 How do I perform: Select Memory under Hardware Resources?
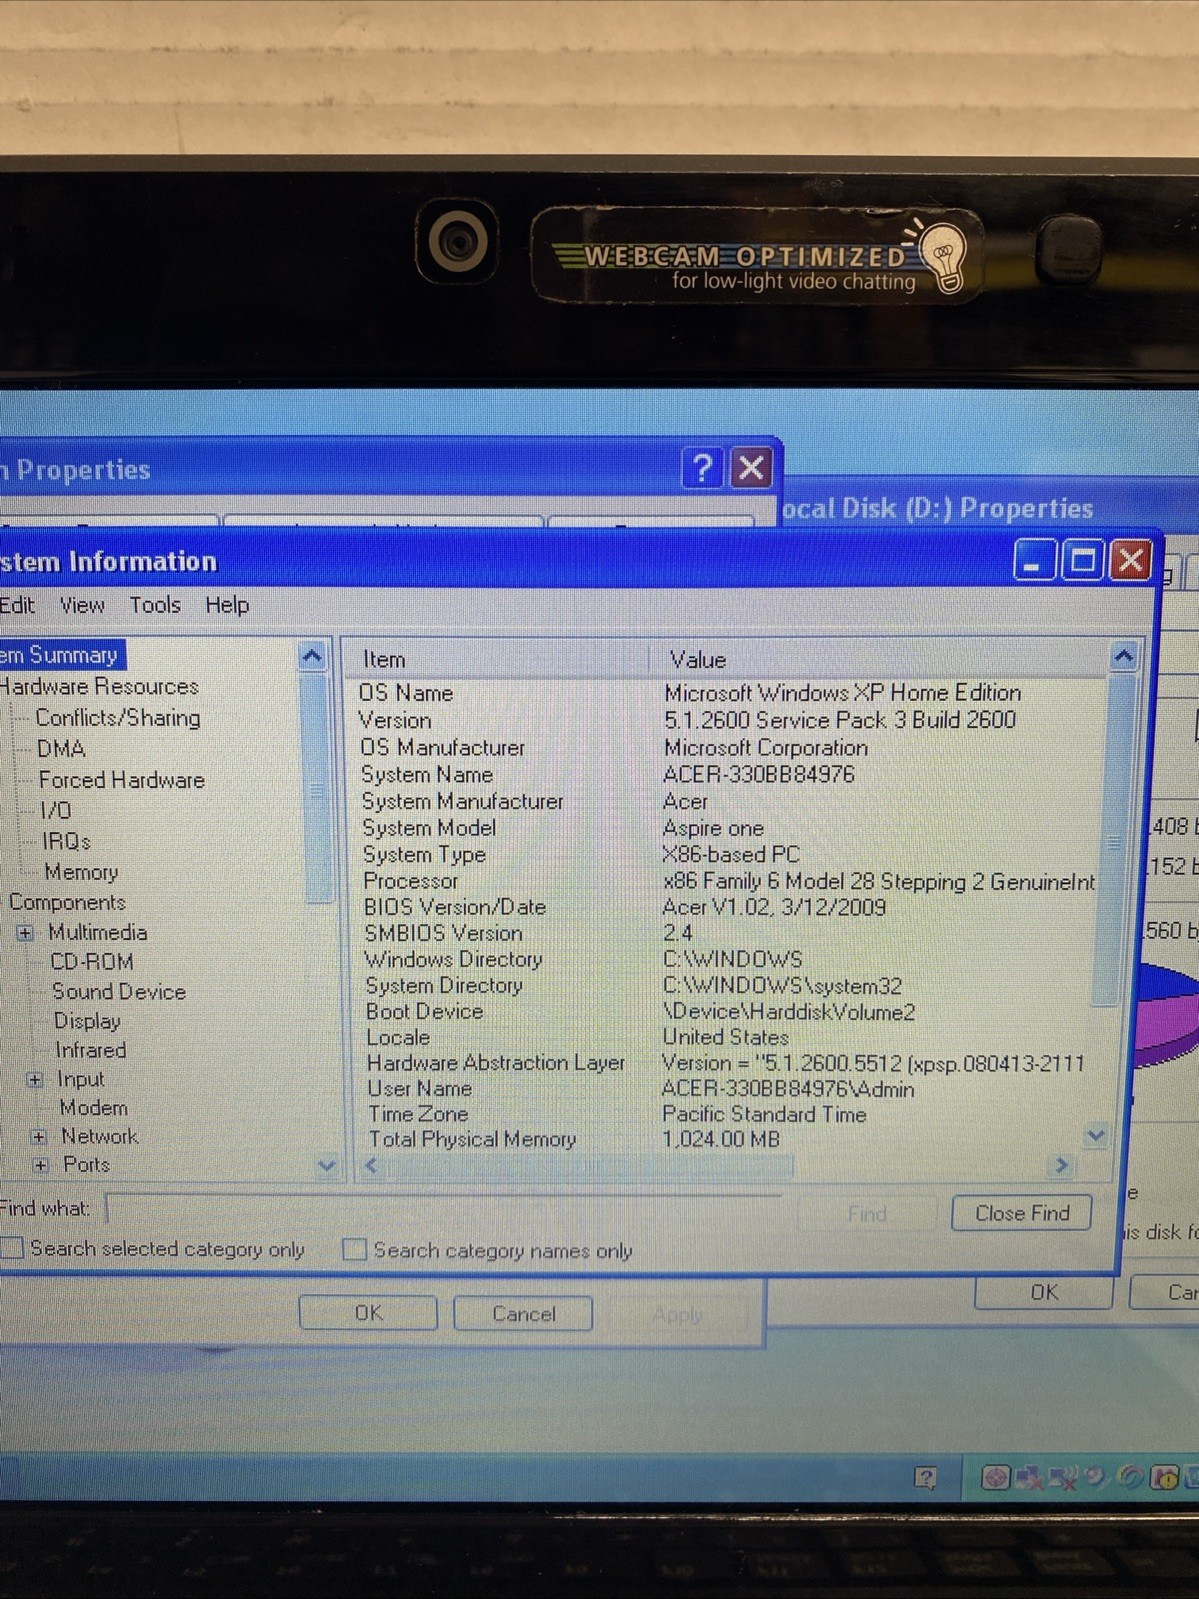(81, 872)
